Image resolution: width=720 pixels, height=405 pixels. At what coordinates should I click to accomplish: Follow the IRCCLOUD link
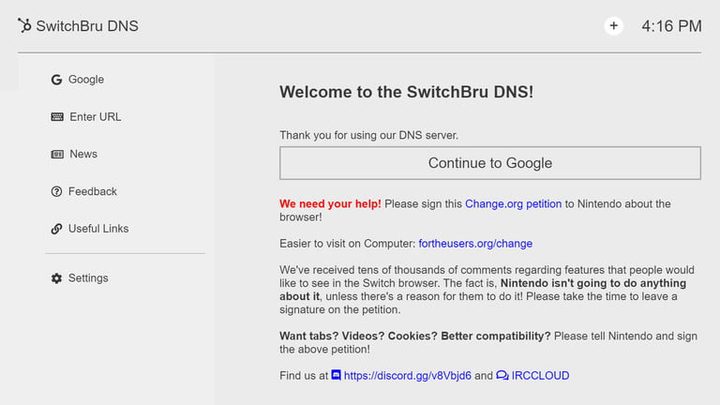540,376
